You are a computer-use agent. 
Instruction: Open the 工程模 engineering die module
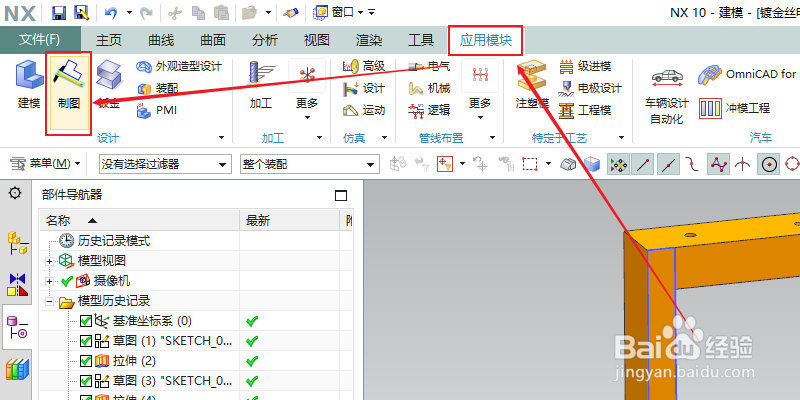[585, 110]
